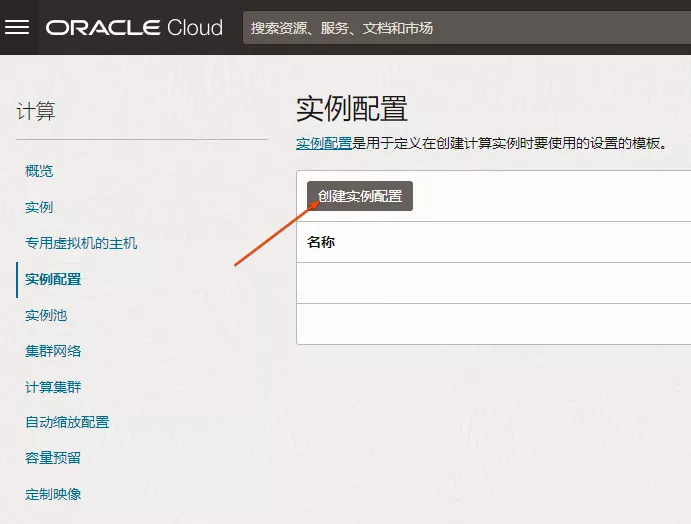Open the hamburger navigation menu
This screenshot has height=524, width=691.
[x=17, y=27]
